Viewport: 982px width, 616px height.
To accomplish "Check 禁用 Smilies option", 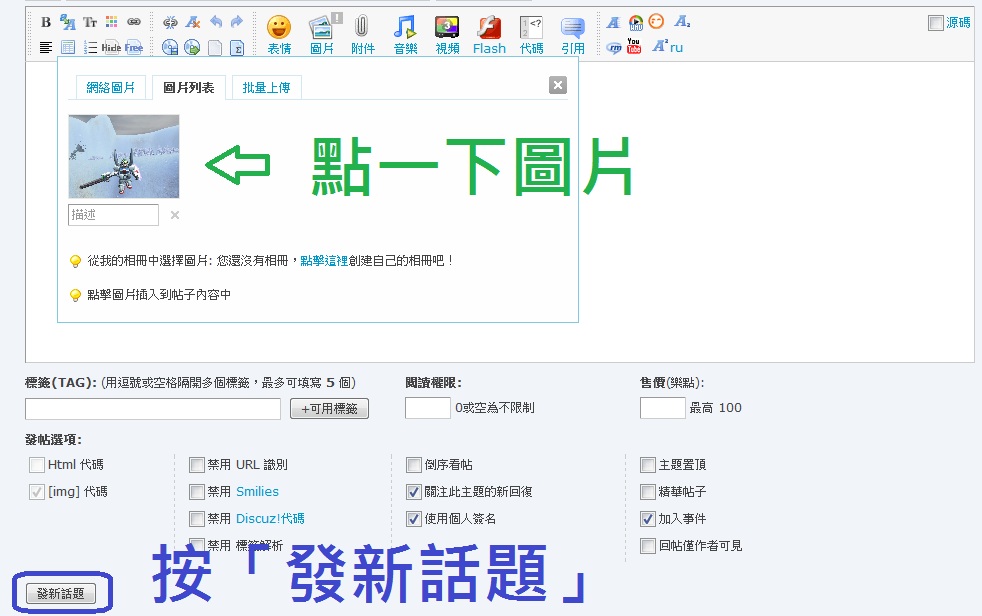I will [197, 492].
